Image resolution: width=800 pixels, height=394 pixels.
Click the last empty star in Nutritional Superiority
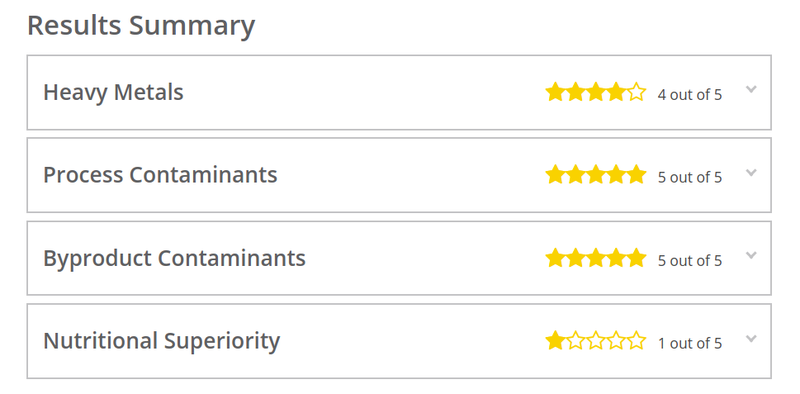coord(637,341)
